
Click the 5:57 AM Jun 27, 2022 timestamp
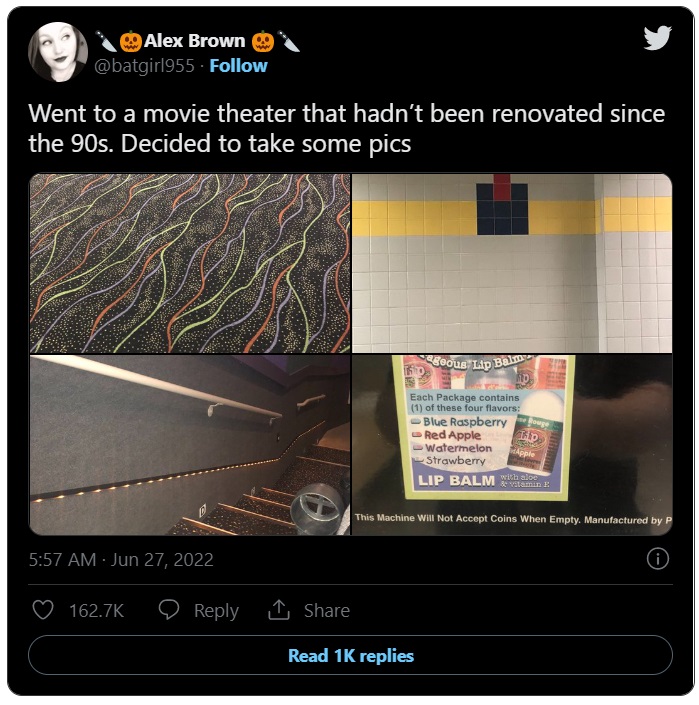pos(121,560)
